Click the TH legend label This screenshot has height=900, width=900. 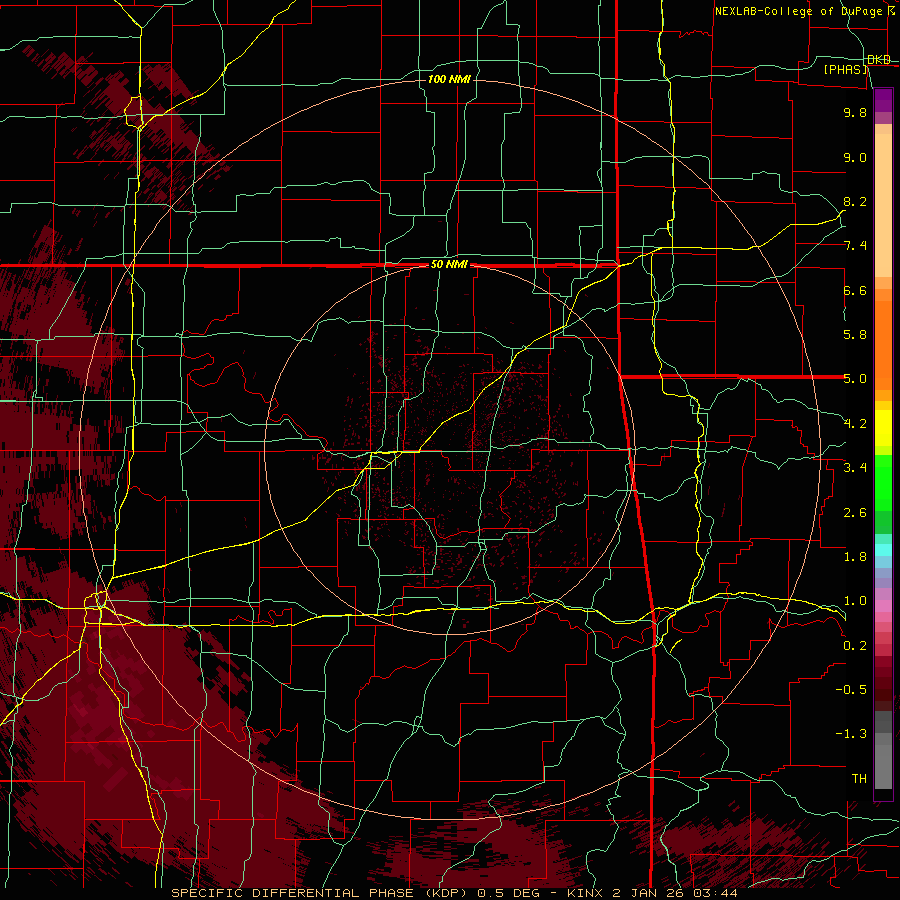point(859,779)
